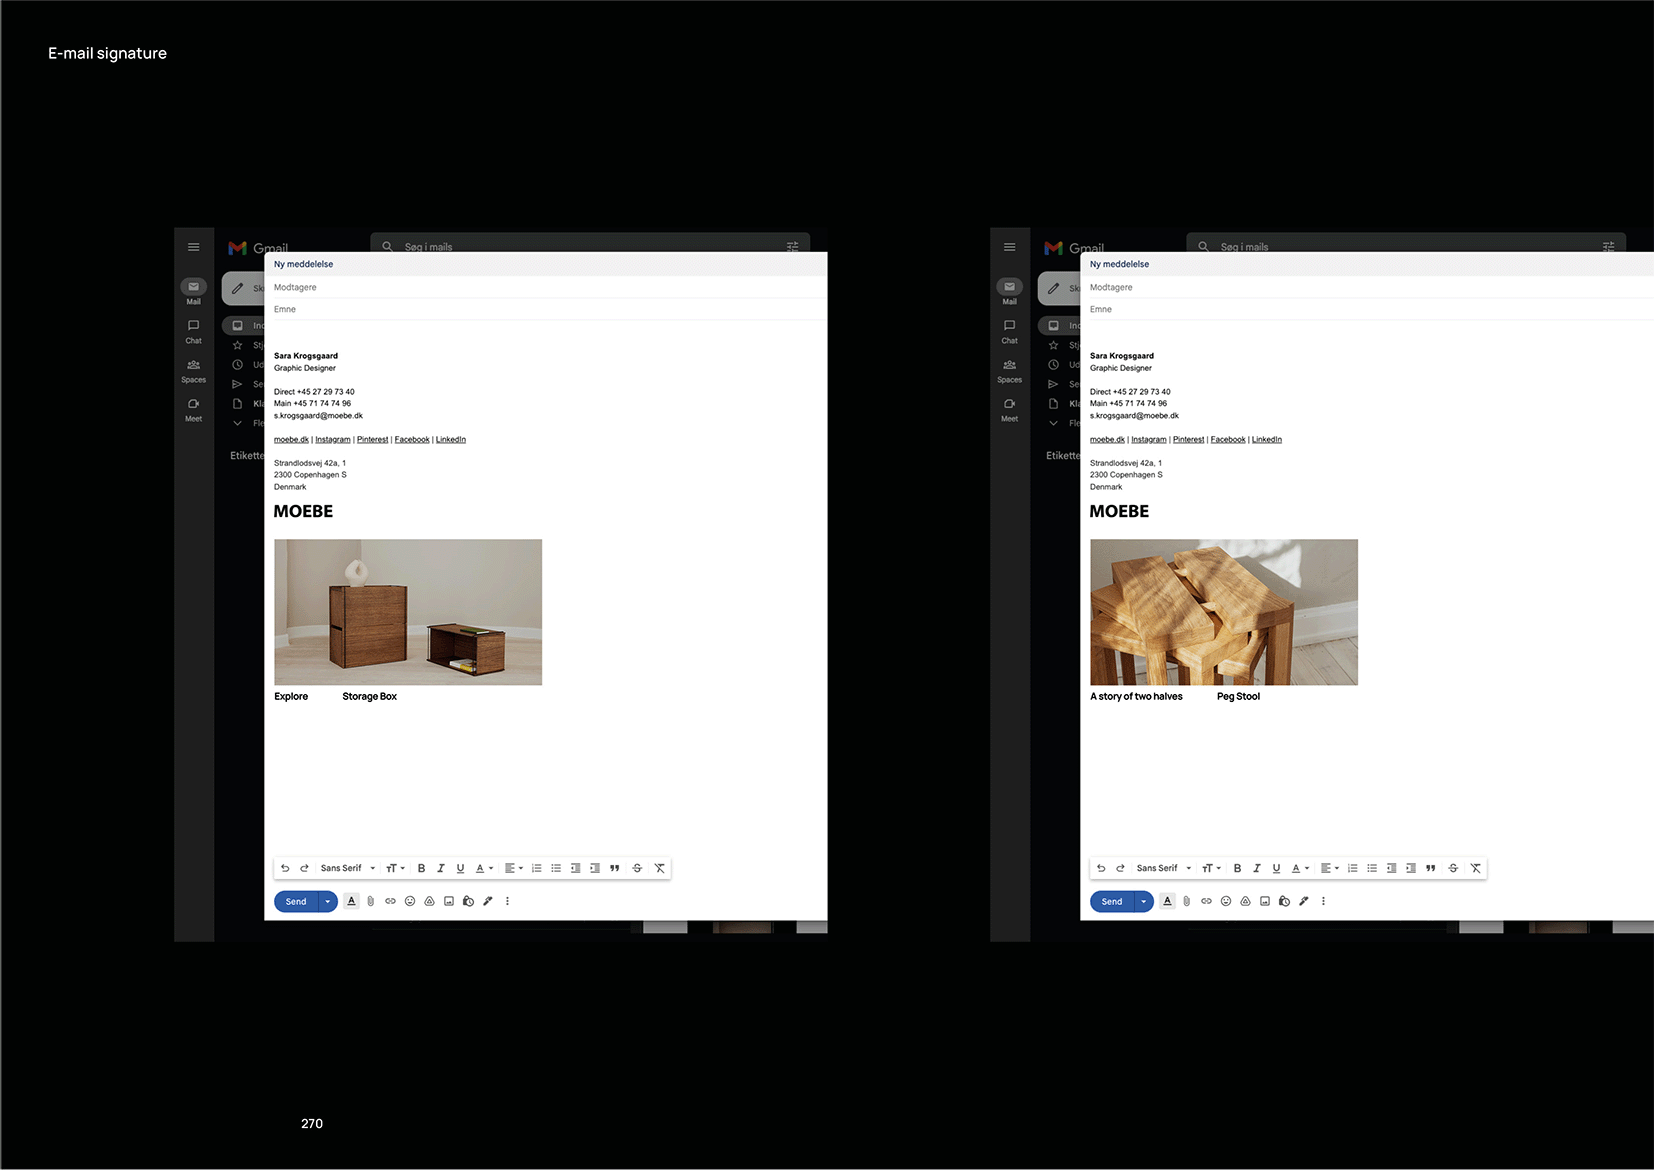
Task: Insert bulleted list in left compose window
Action: [556, 868]
